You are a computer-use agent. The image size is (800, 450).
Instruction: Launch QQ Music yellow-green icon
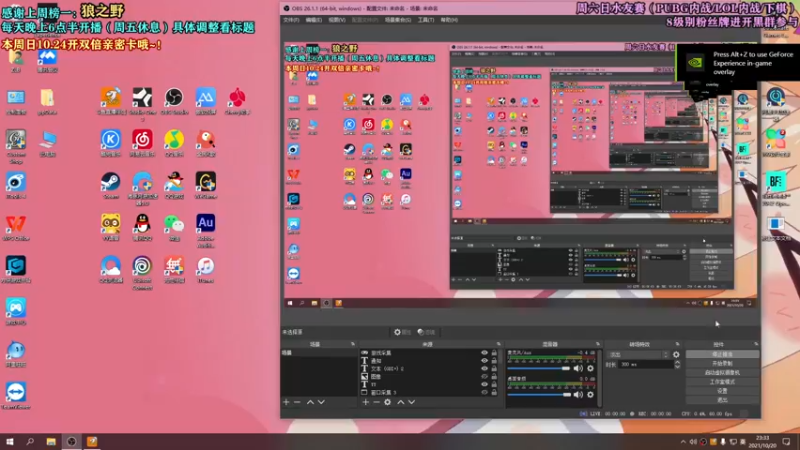pos(174,143)
